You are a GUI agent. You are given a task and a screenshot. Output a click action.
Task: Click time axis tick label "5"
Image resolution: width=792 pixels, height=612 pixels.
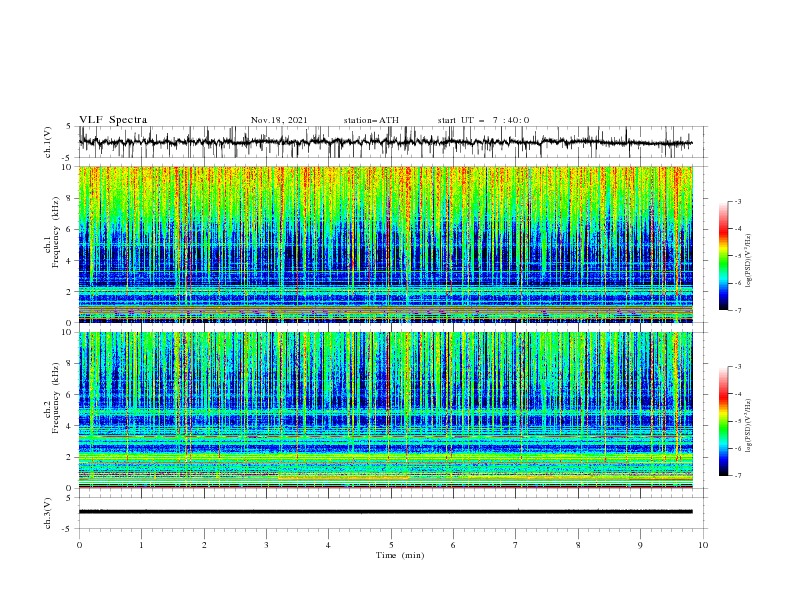point(391,545)
